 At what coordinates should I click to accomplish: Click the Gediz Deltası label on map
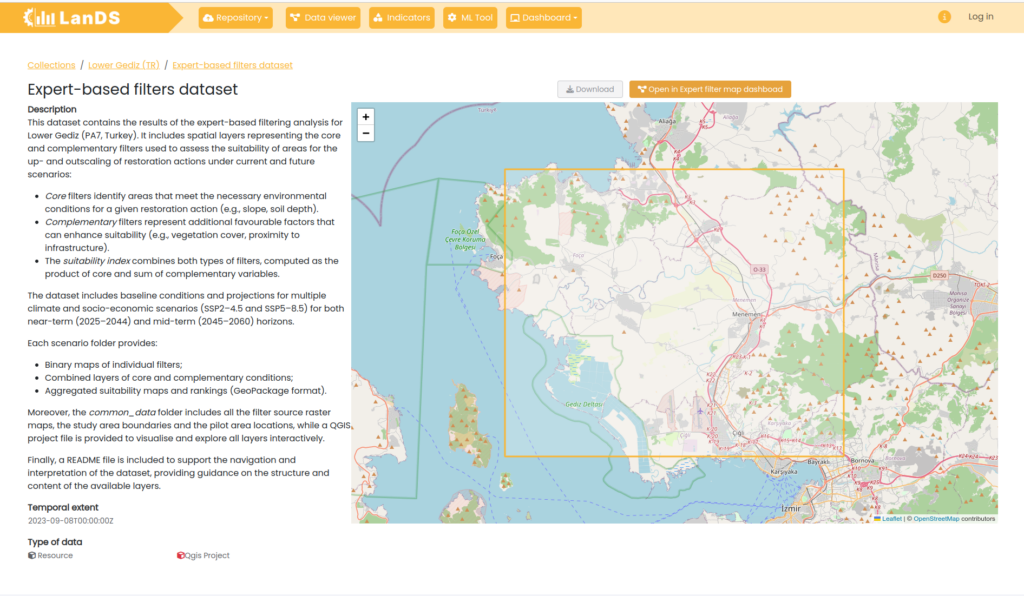point(584,404)
